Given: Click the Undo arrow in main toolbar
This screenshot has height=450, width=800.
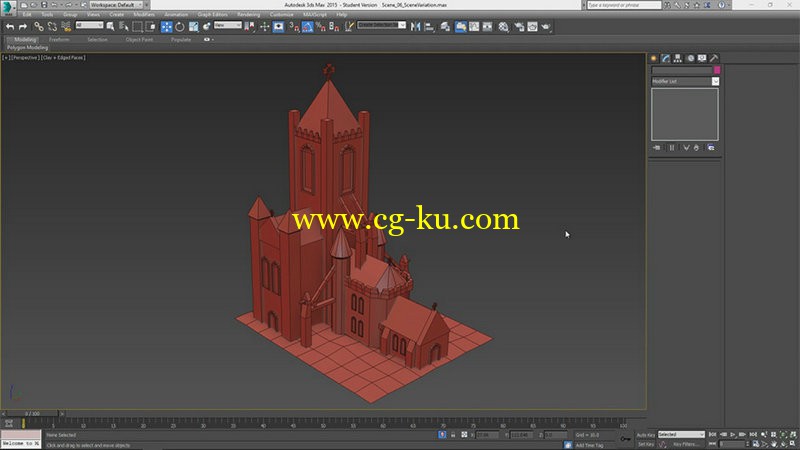Looking at the screenshot, I should tap(10, 27).
